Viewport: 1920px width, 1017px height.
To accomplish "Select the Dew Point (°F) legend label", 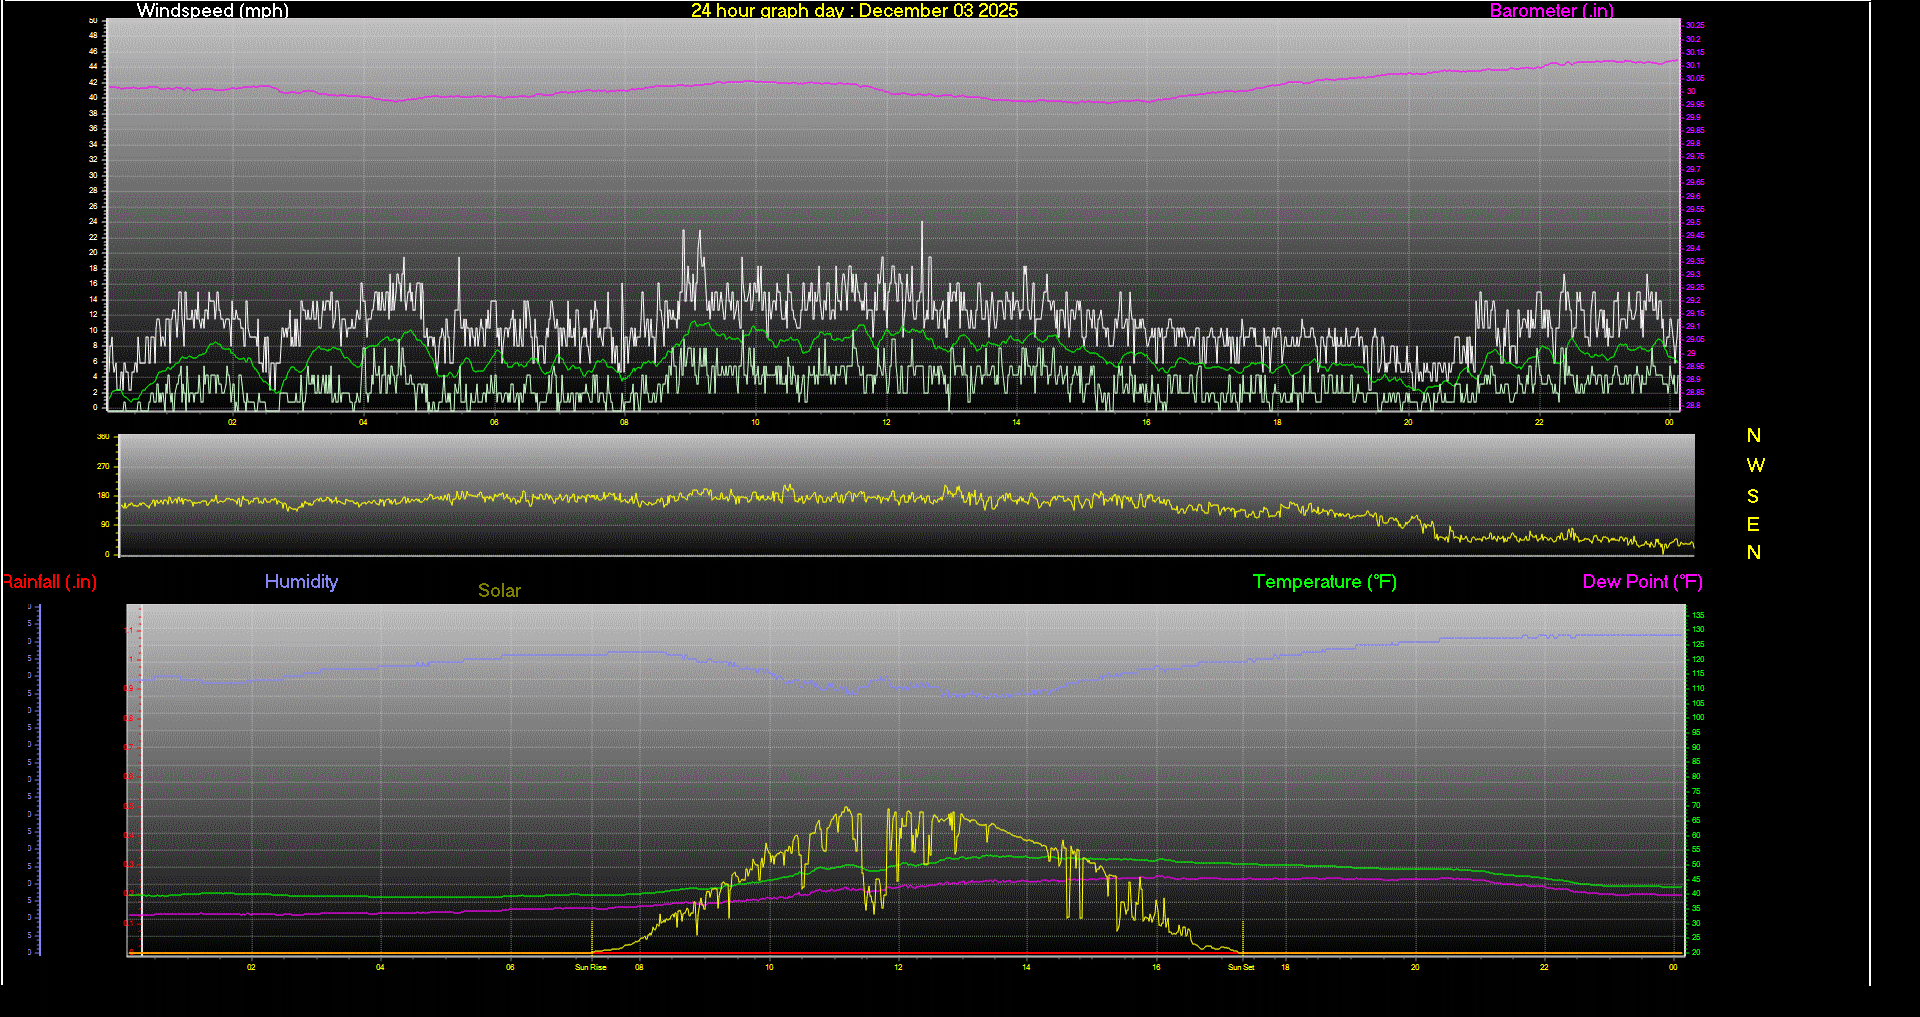I will (1643, 582).
